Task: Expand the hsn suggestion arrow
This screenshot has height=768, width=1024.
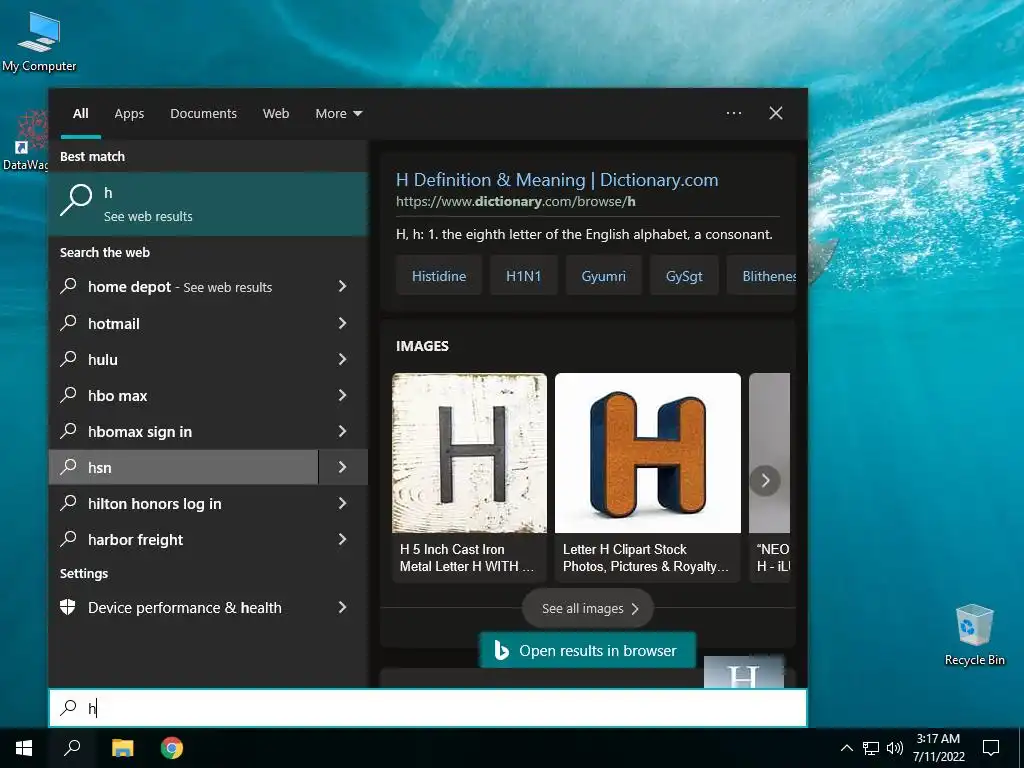Action: tap(343, 467)
